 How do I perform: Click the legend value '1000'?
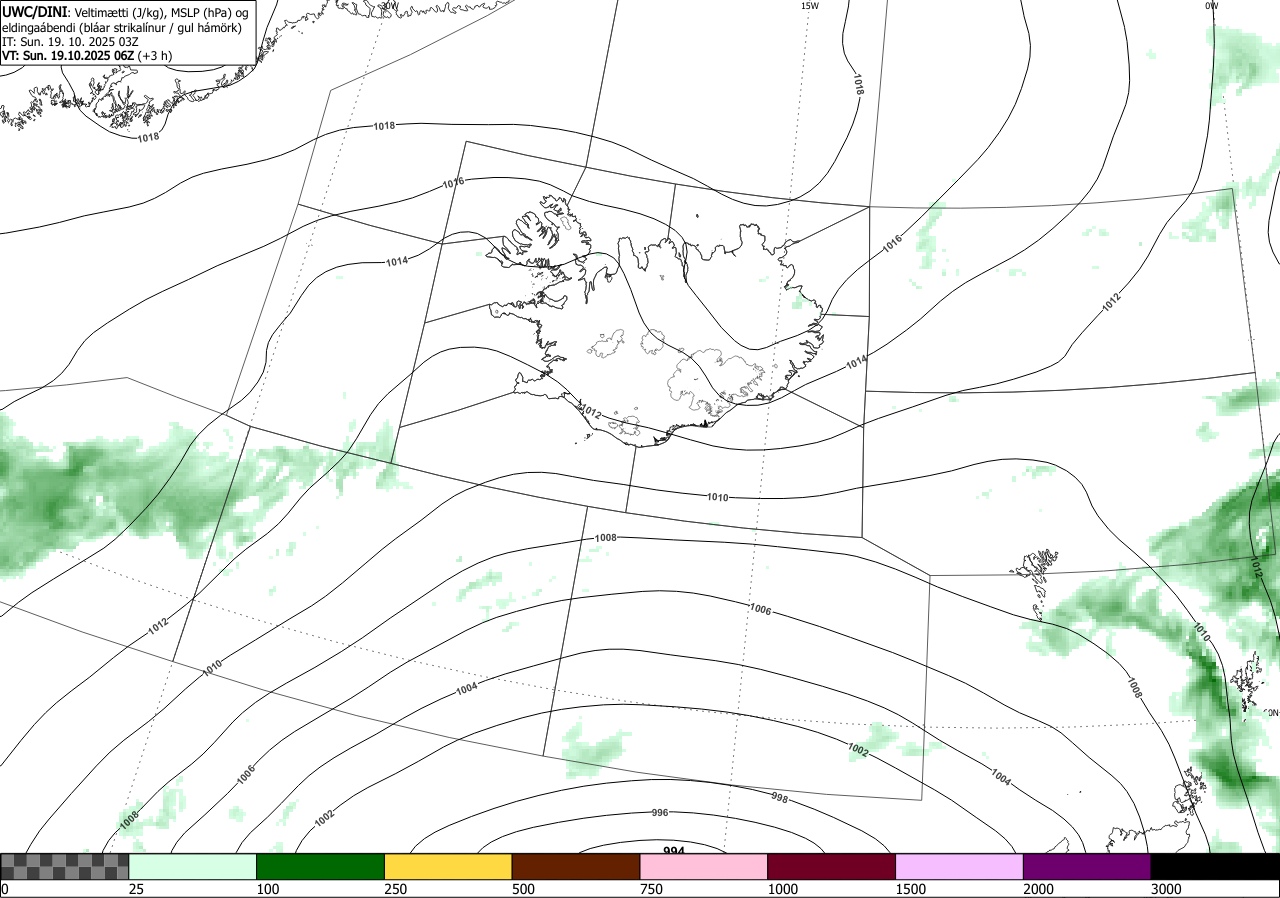(x=784, y=889)
